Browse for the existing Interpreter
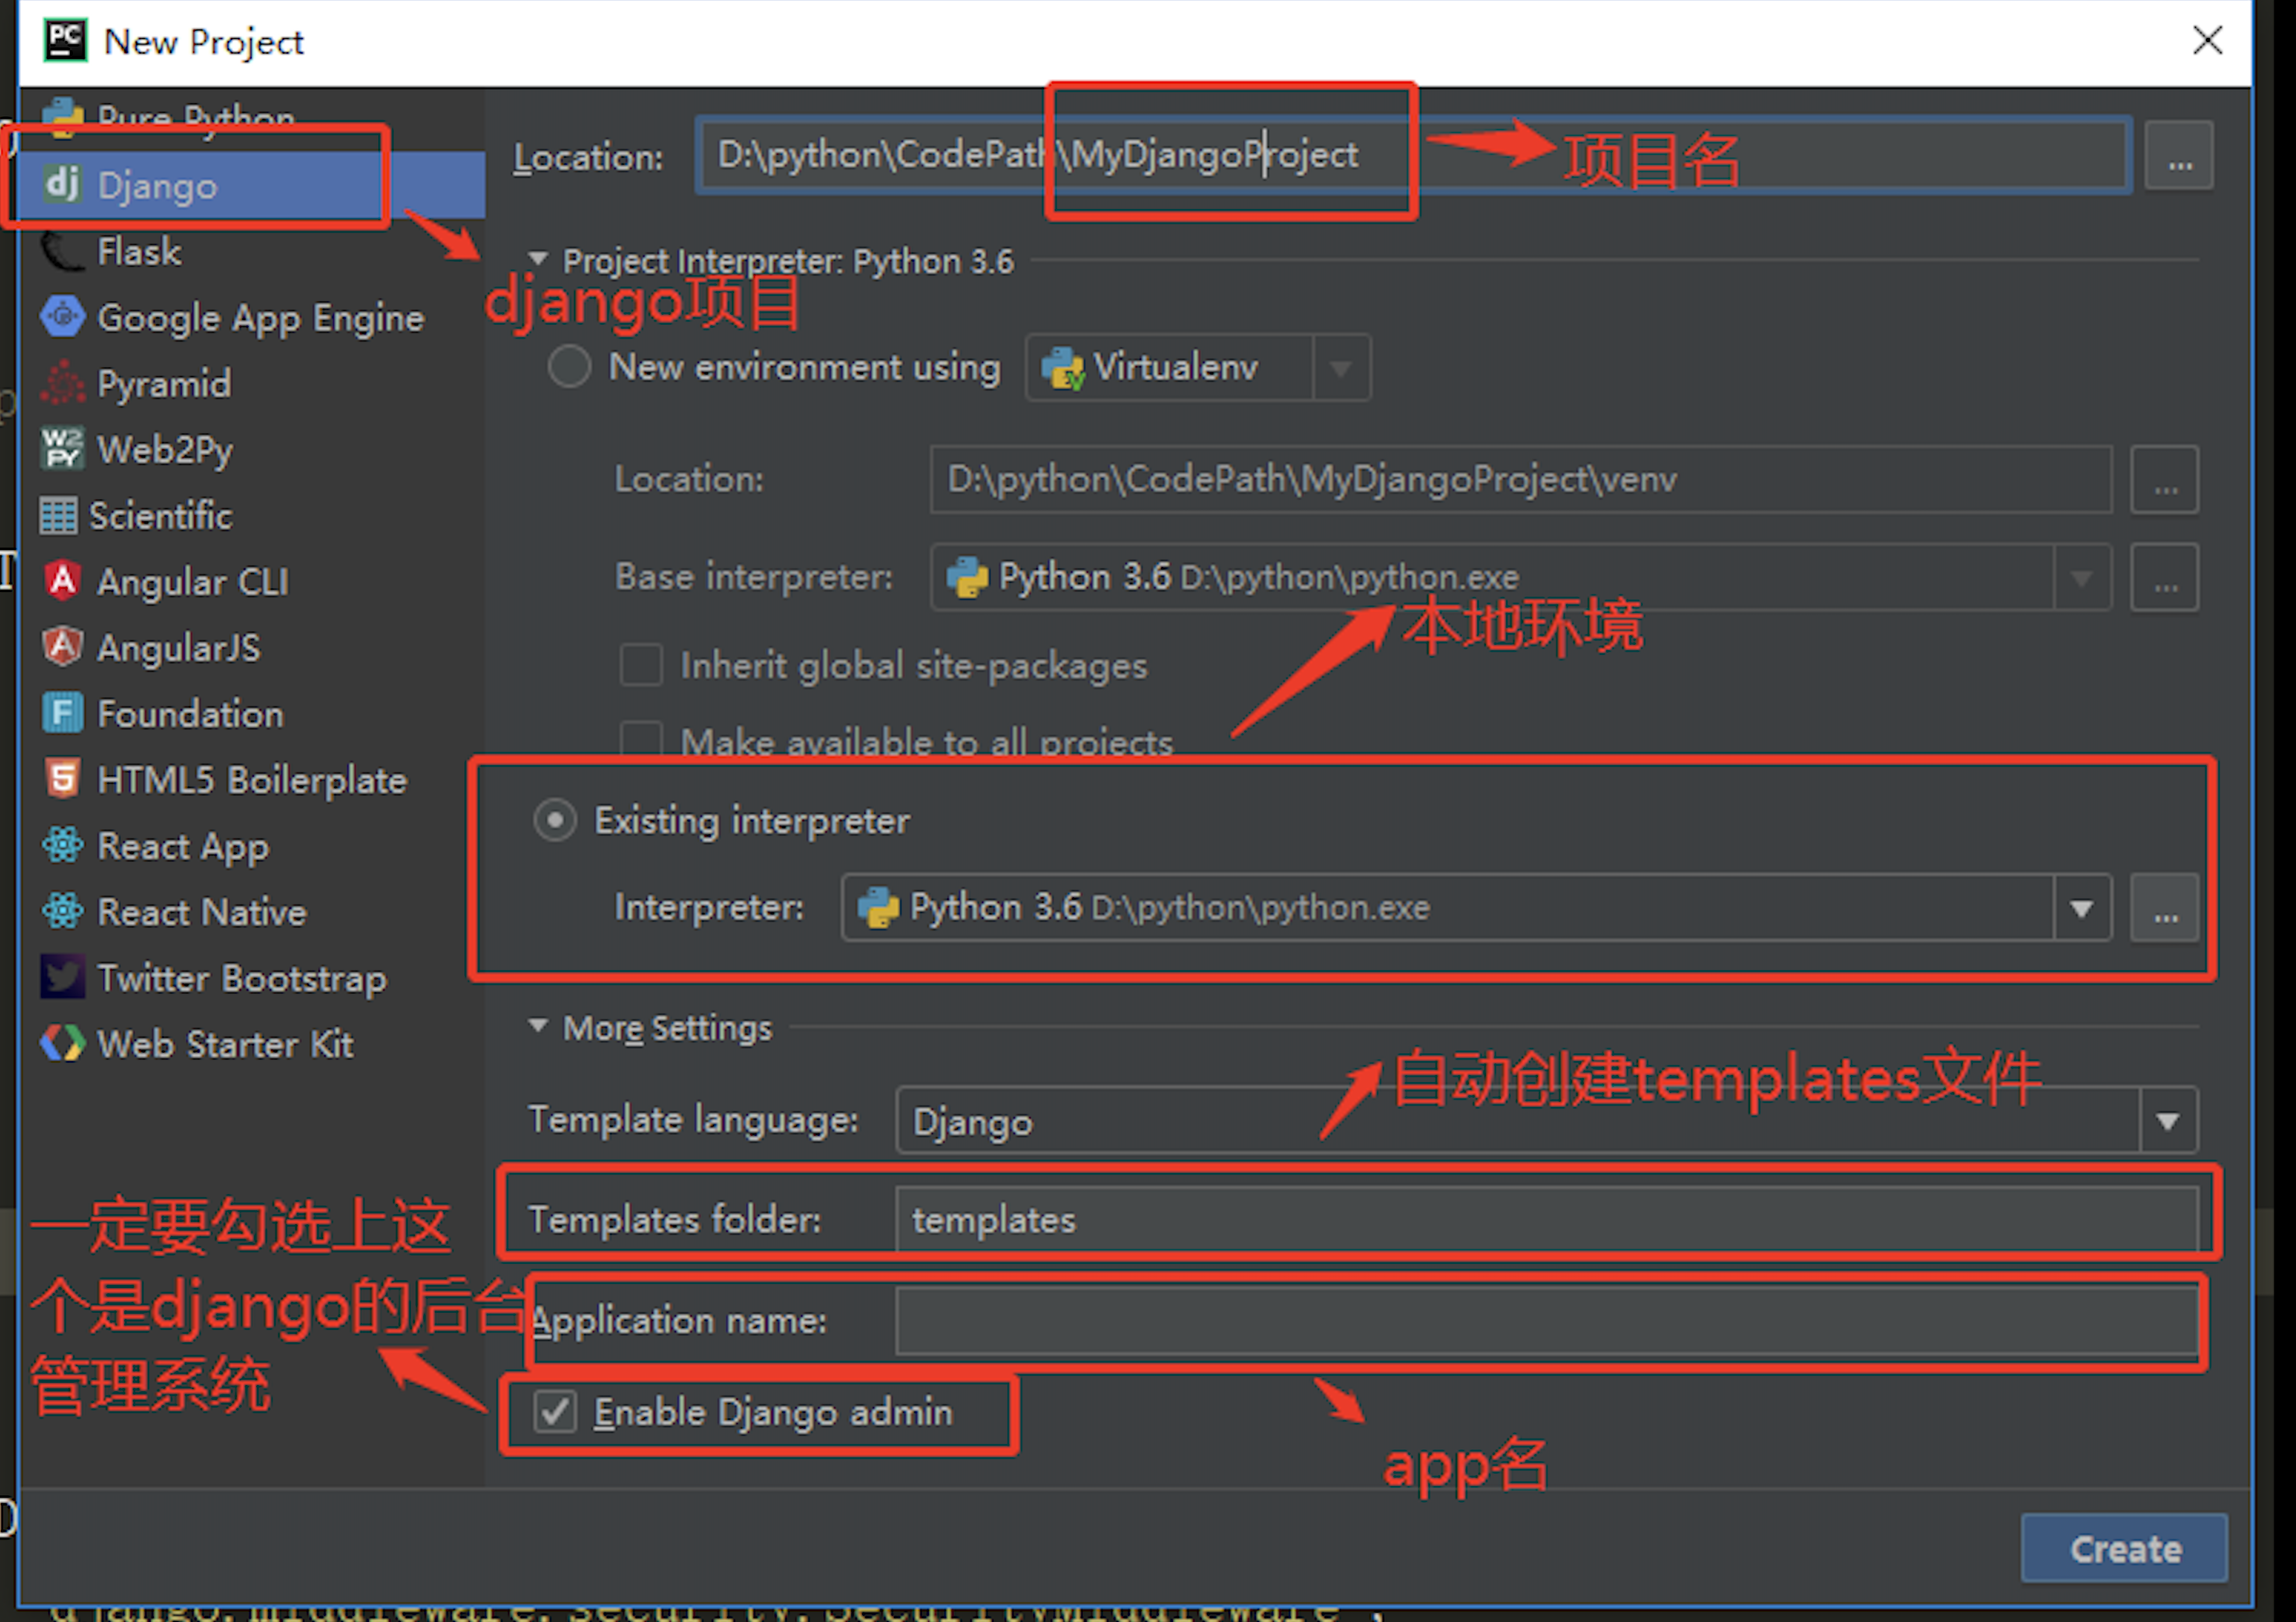Image resolution: width=2296 pixels, height=1622 pixels. [x=2165, y=908]
